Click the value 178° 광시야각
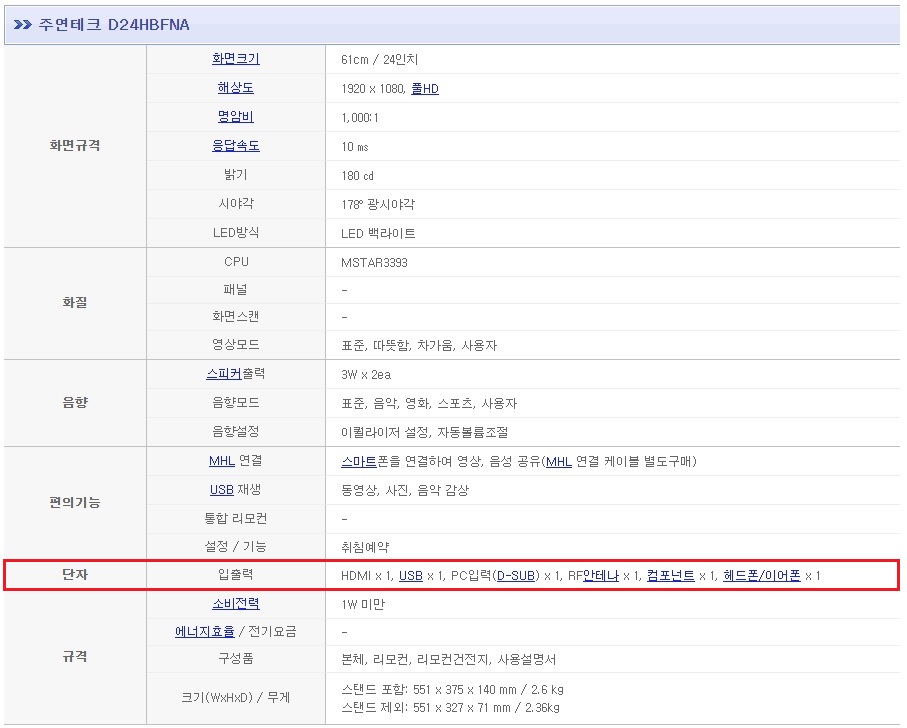Viewport: 907px width, 728px height. pyautogui.click(x=378, y=205)
